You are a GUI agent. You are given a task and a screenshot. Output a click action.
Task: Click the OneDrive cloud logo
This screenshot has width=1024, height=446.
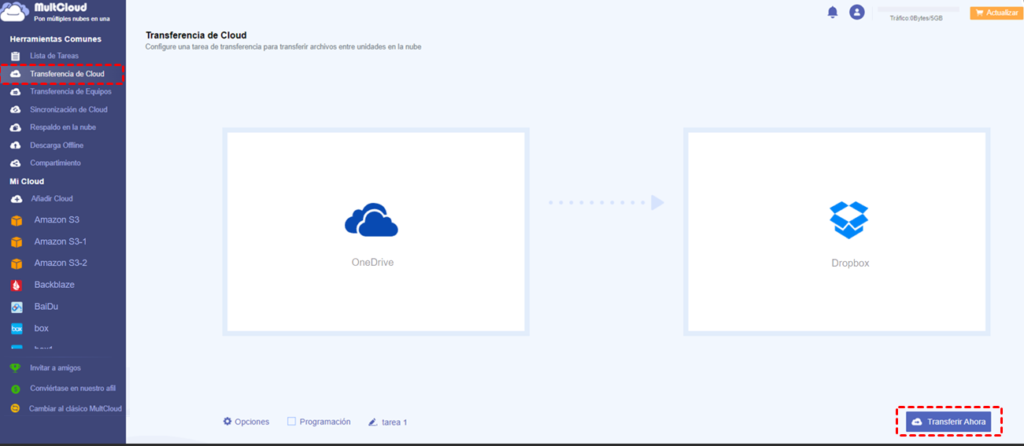pyautogui.click(x=371, y=219)
